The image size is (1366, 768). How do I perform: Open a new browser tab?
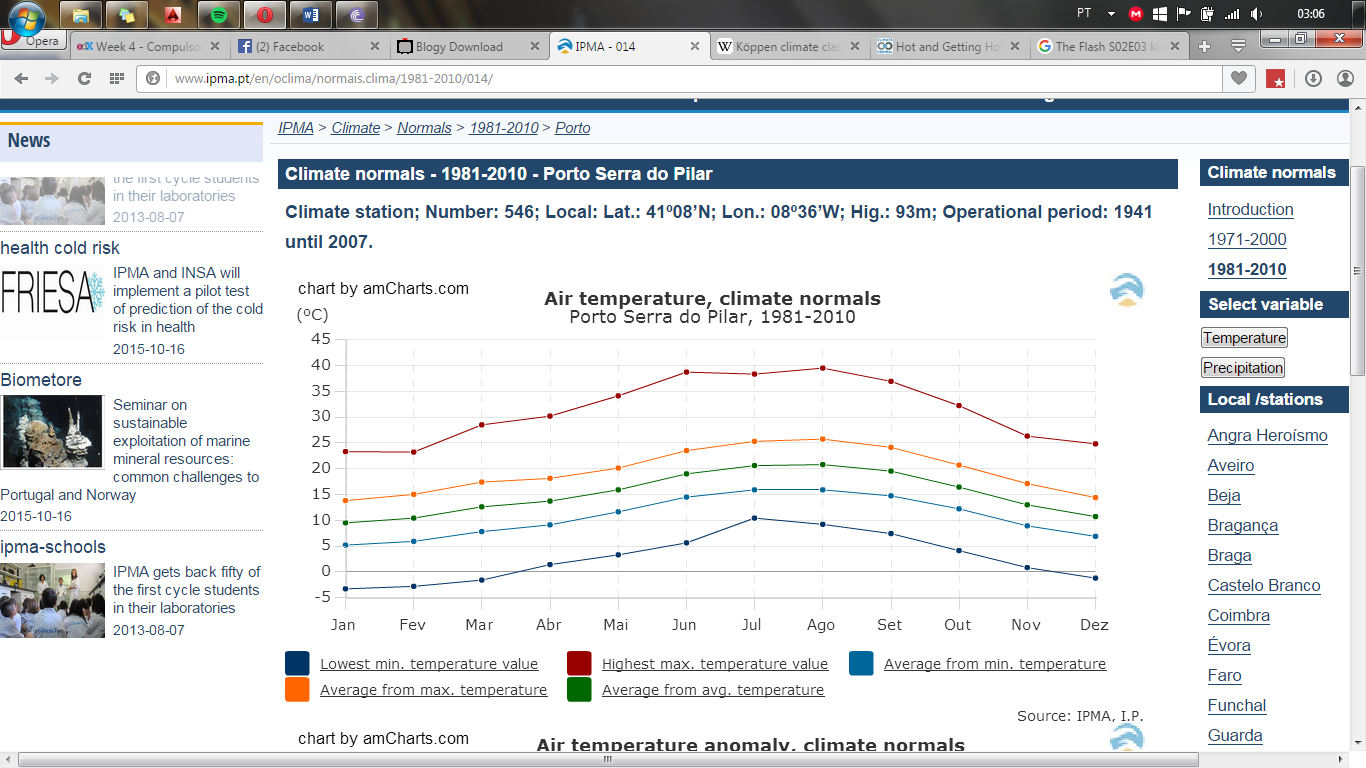pos(1204,46)
